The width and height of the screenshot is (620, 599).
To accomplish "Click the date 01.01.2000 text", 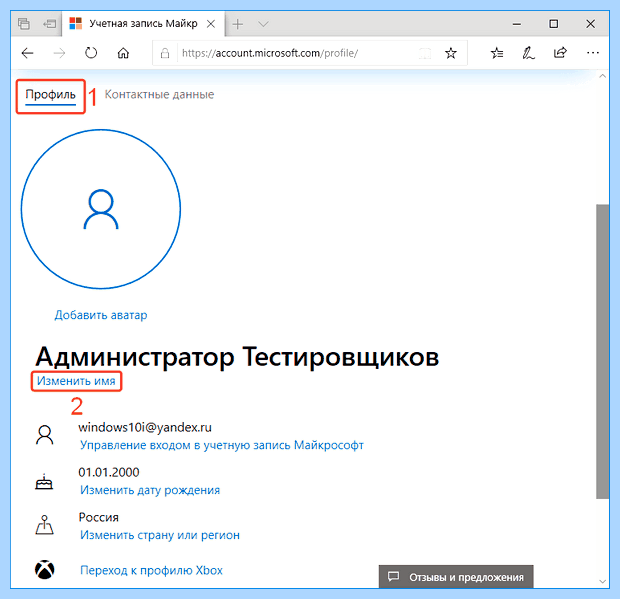I will [x=109, y=472].
